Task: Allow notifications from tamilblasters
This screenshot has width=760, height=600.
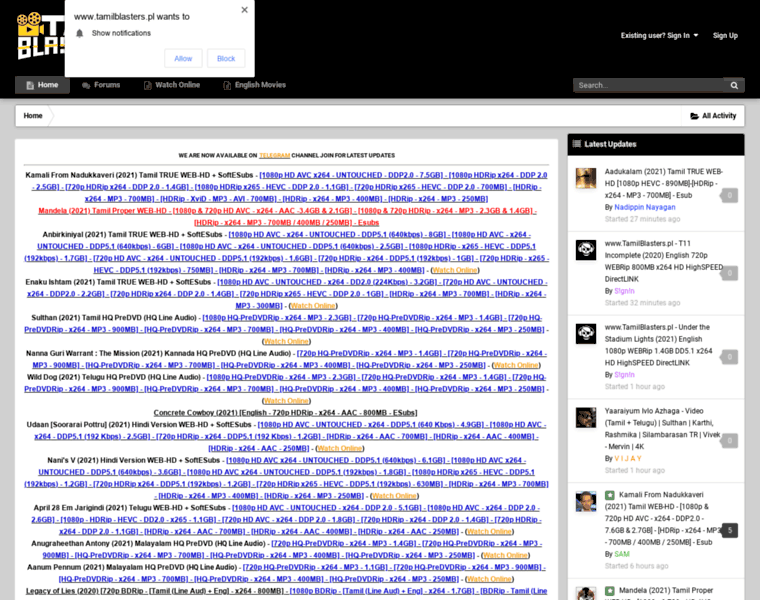Action: [x=183, y=59]
